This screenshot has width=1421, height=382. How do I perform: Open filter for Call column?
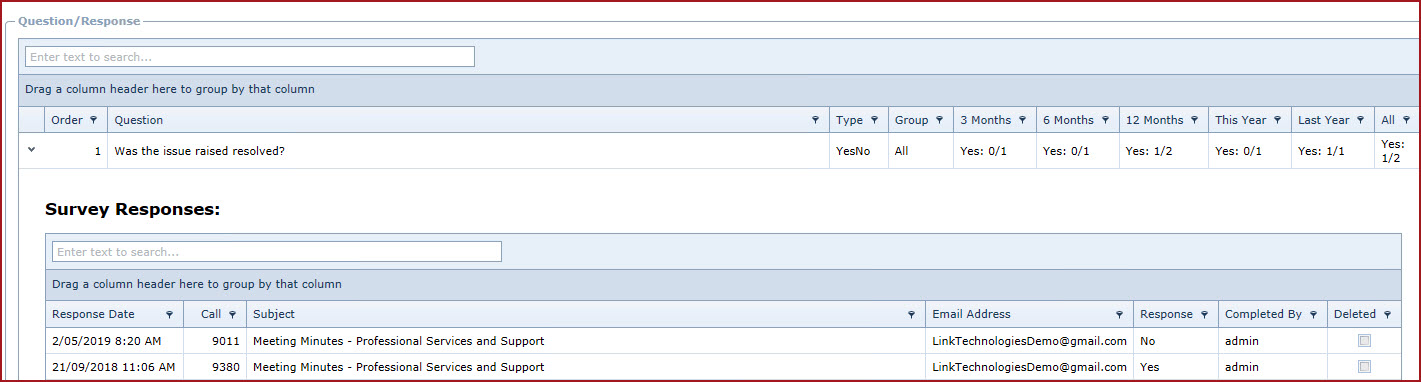pos(232,314)
